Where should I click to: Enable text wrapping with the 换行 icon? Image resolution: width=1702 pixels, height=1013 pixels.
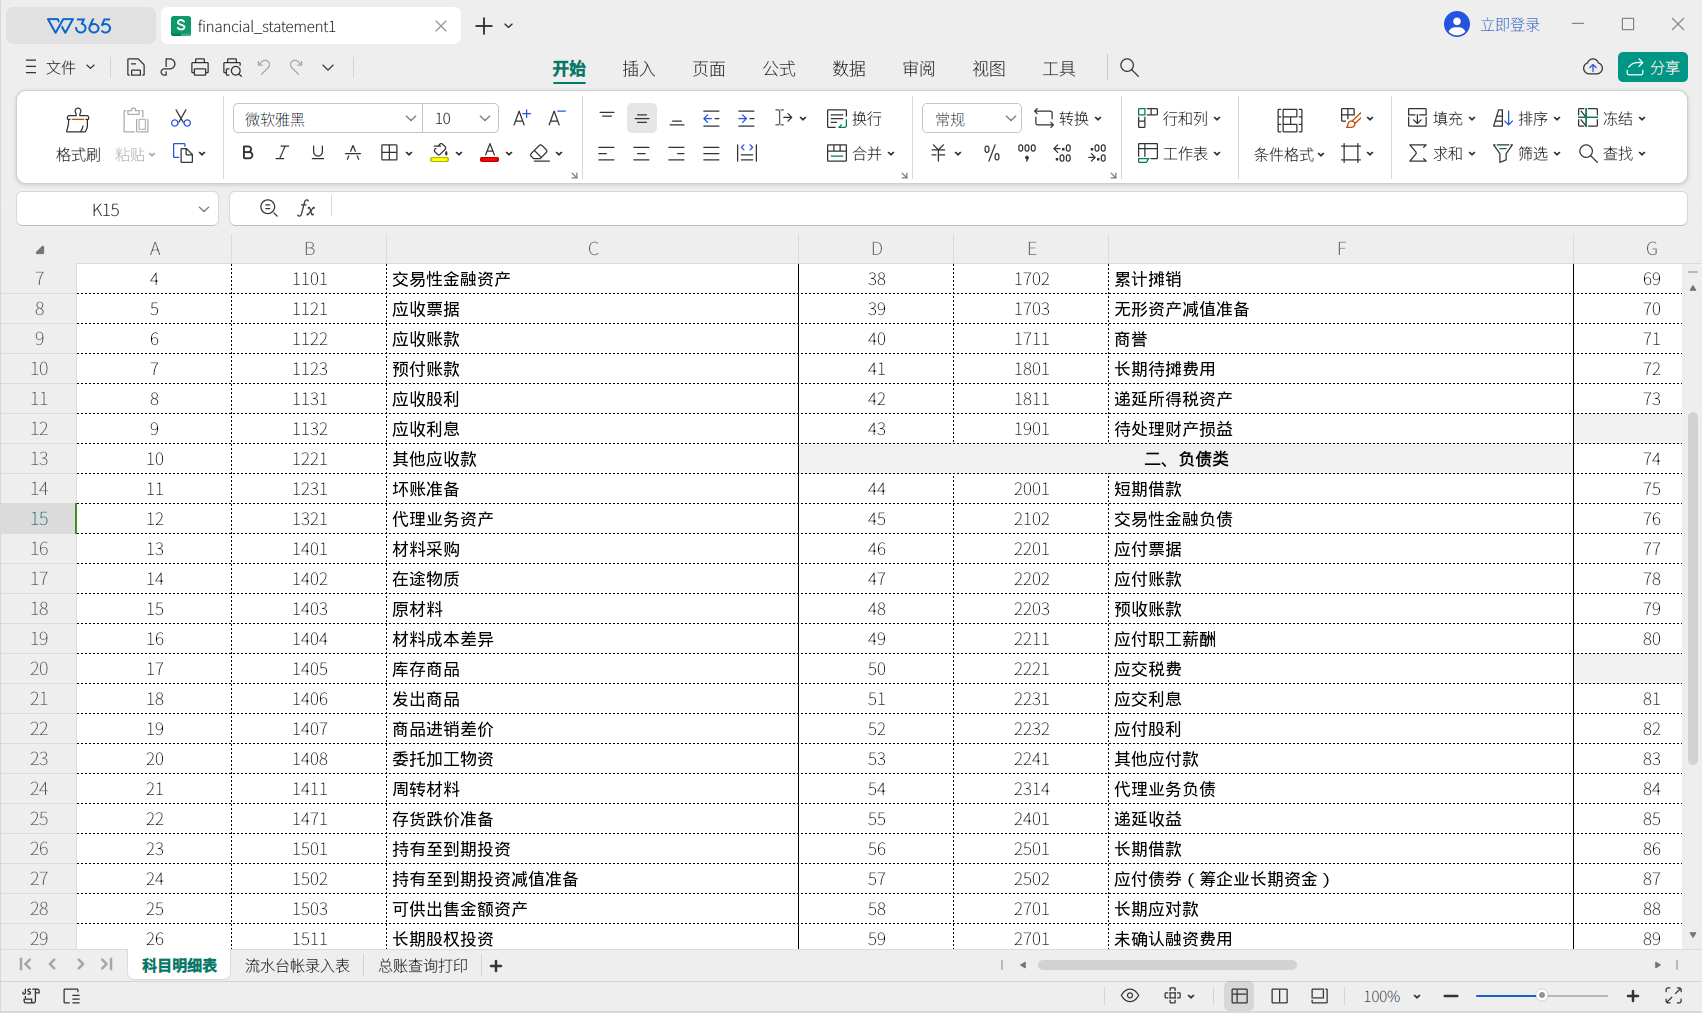(x=851, y=118)
